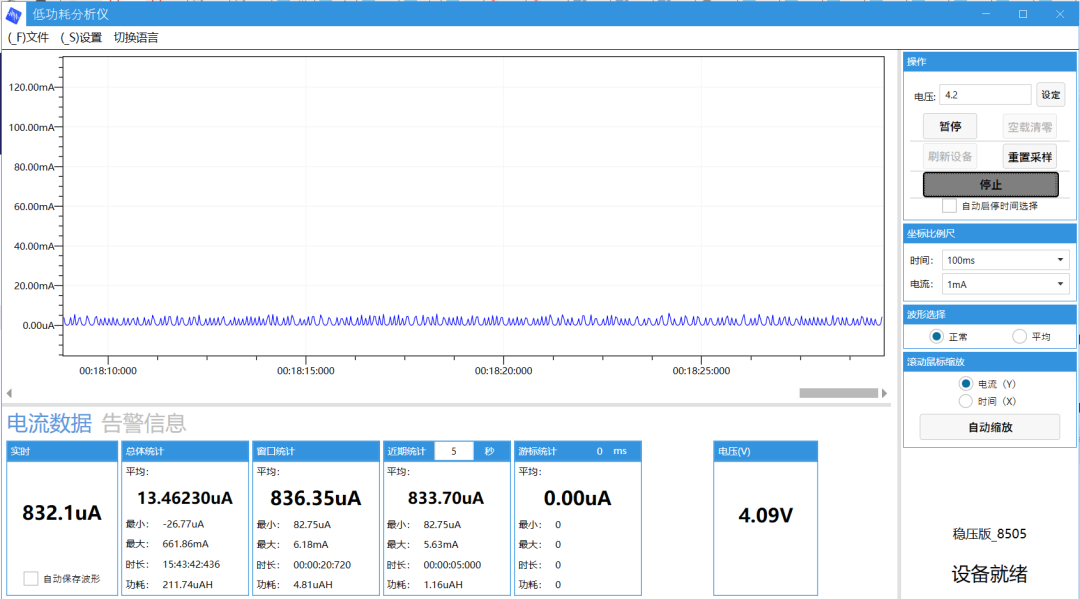Select the 时间 (X) zoom radio button
Screen dimensions: 1080x599
pos(966,401)
